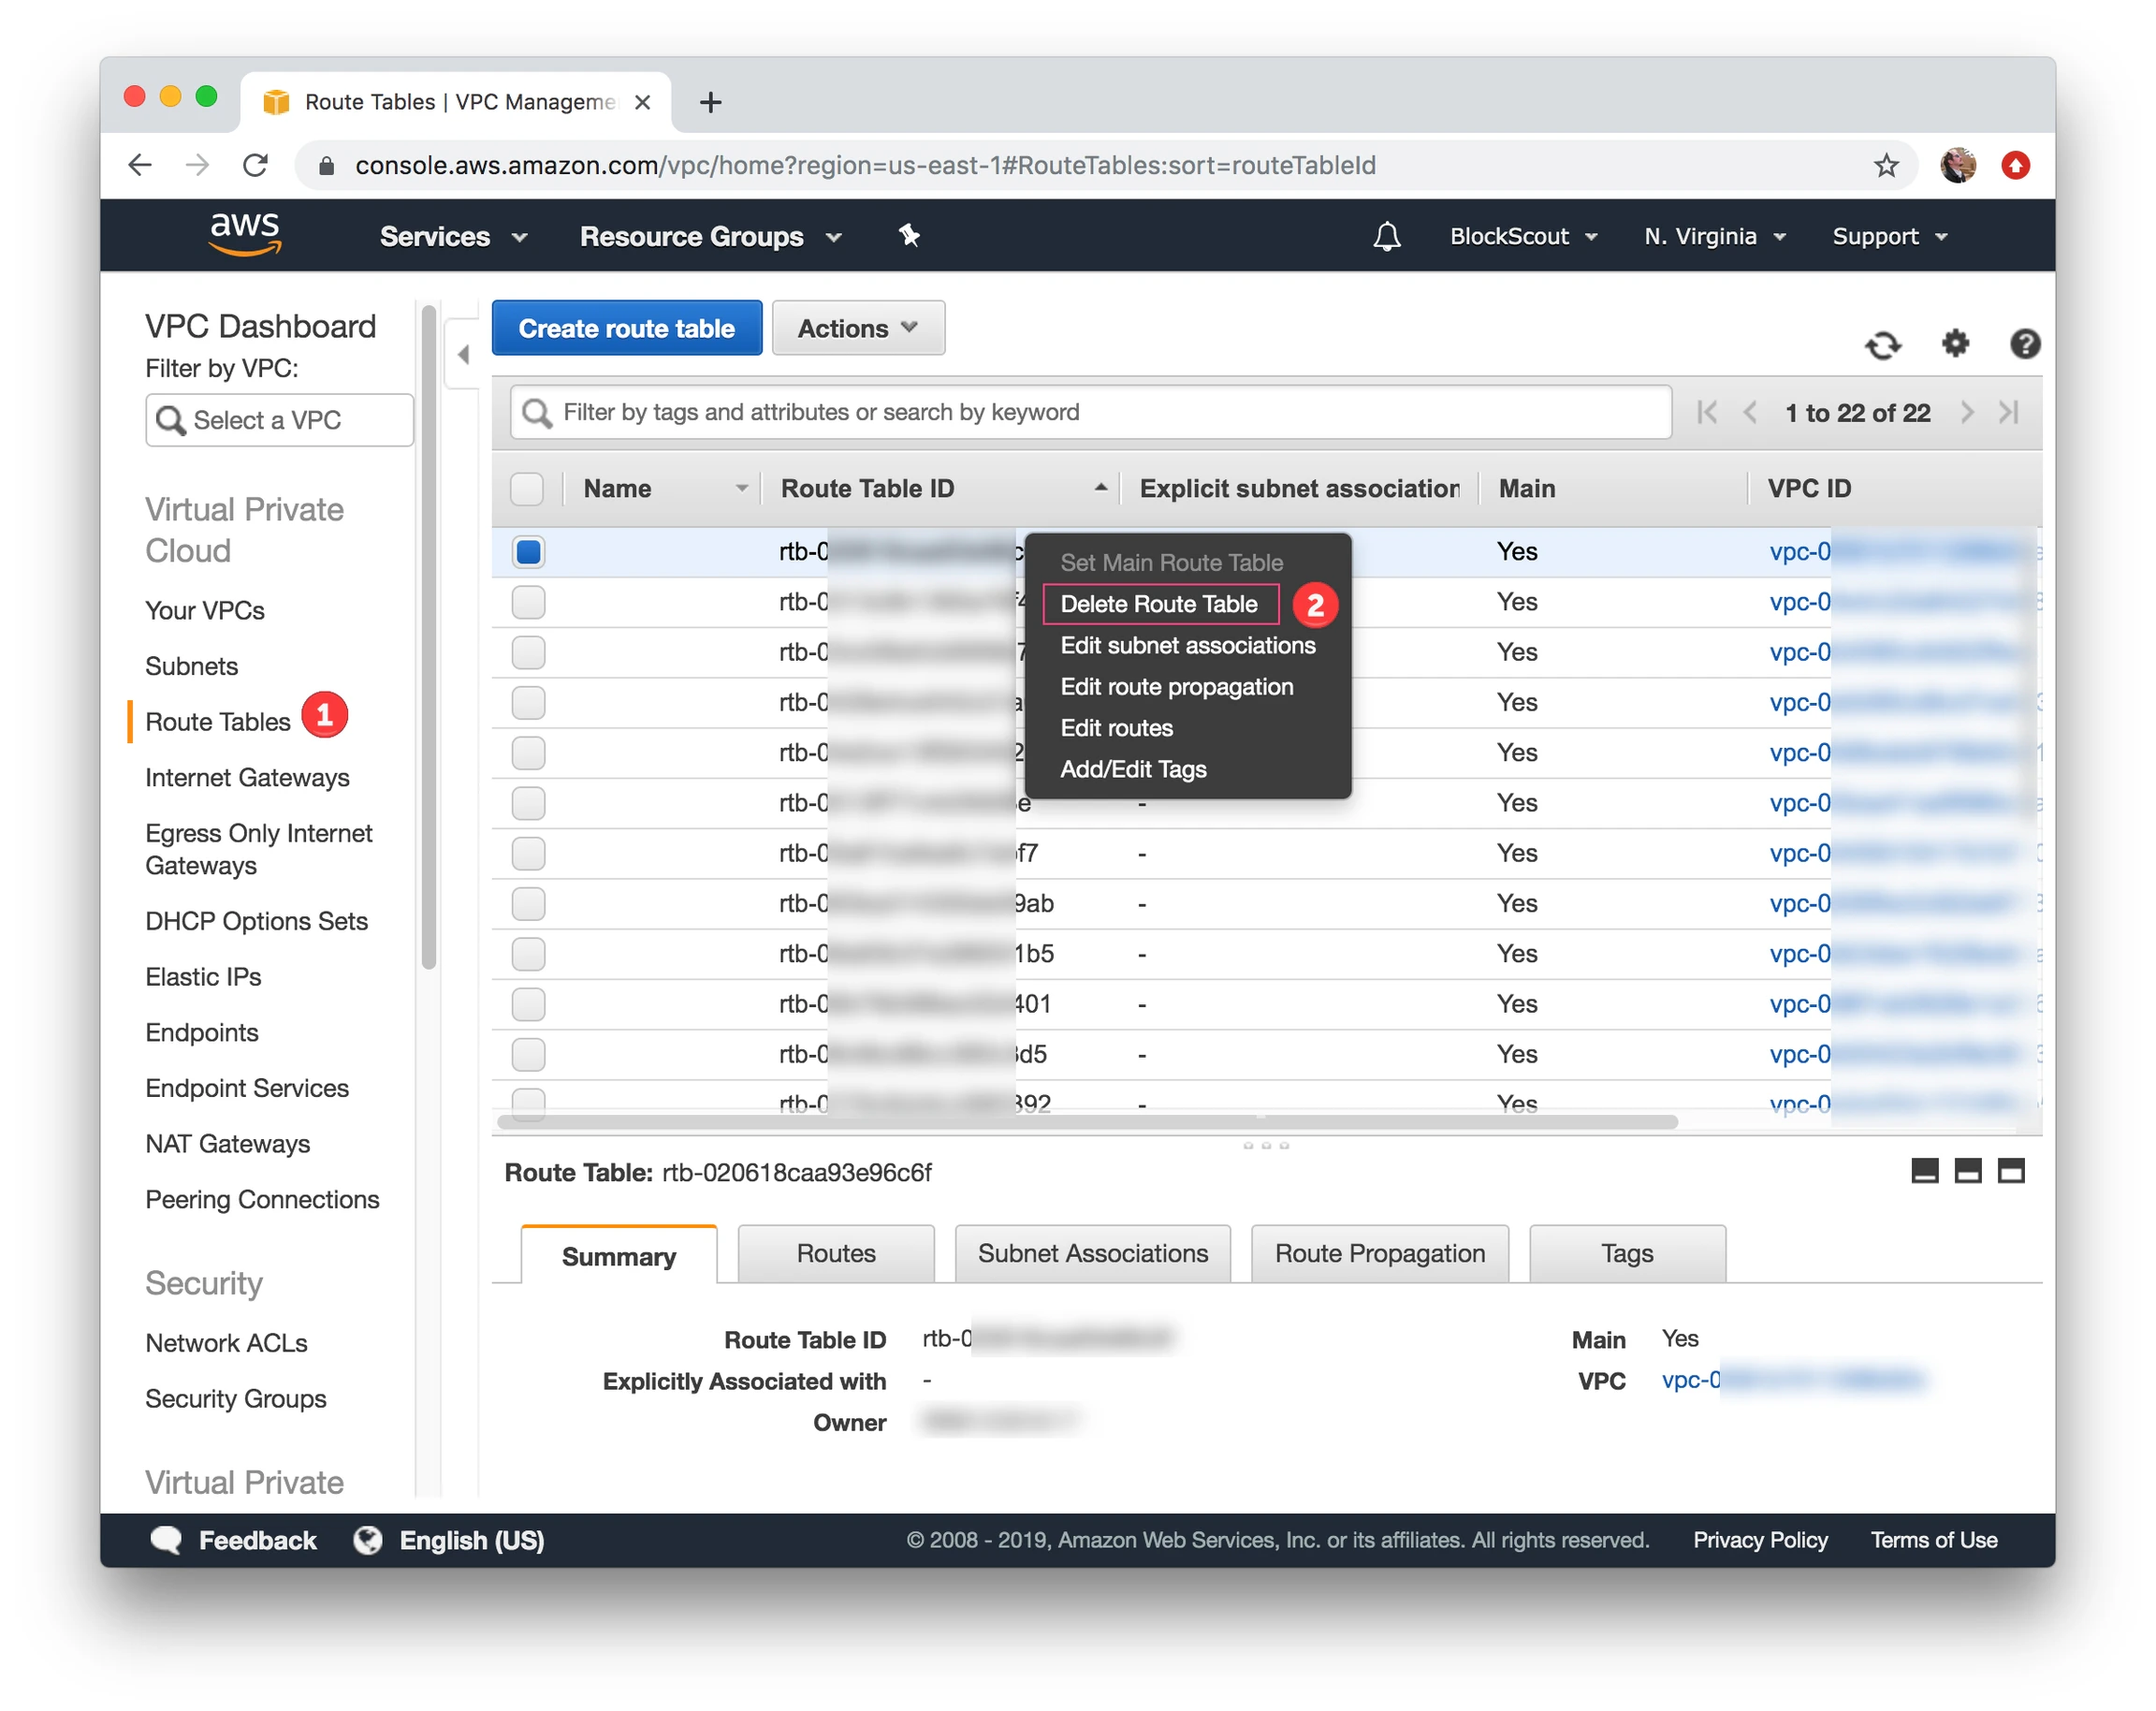This screenshot has width=2156, height=1711.
Task: Click the refresh route tables icon
Action: 1882,345
